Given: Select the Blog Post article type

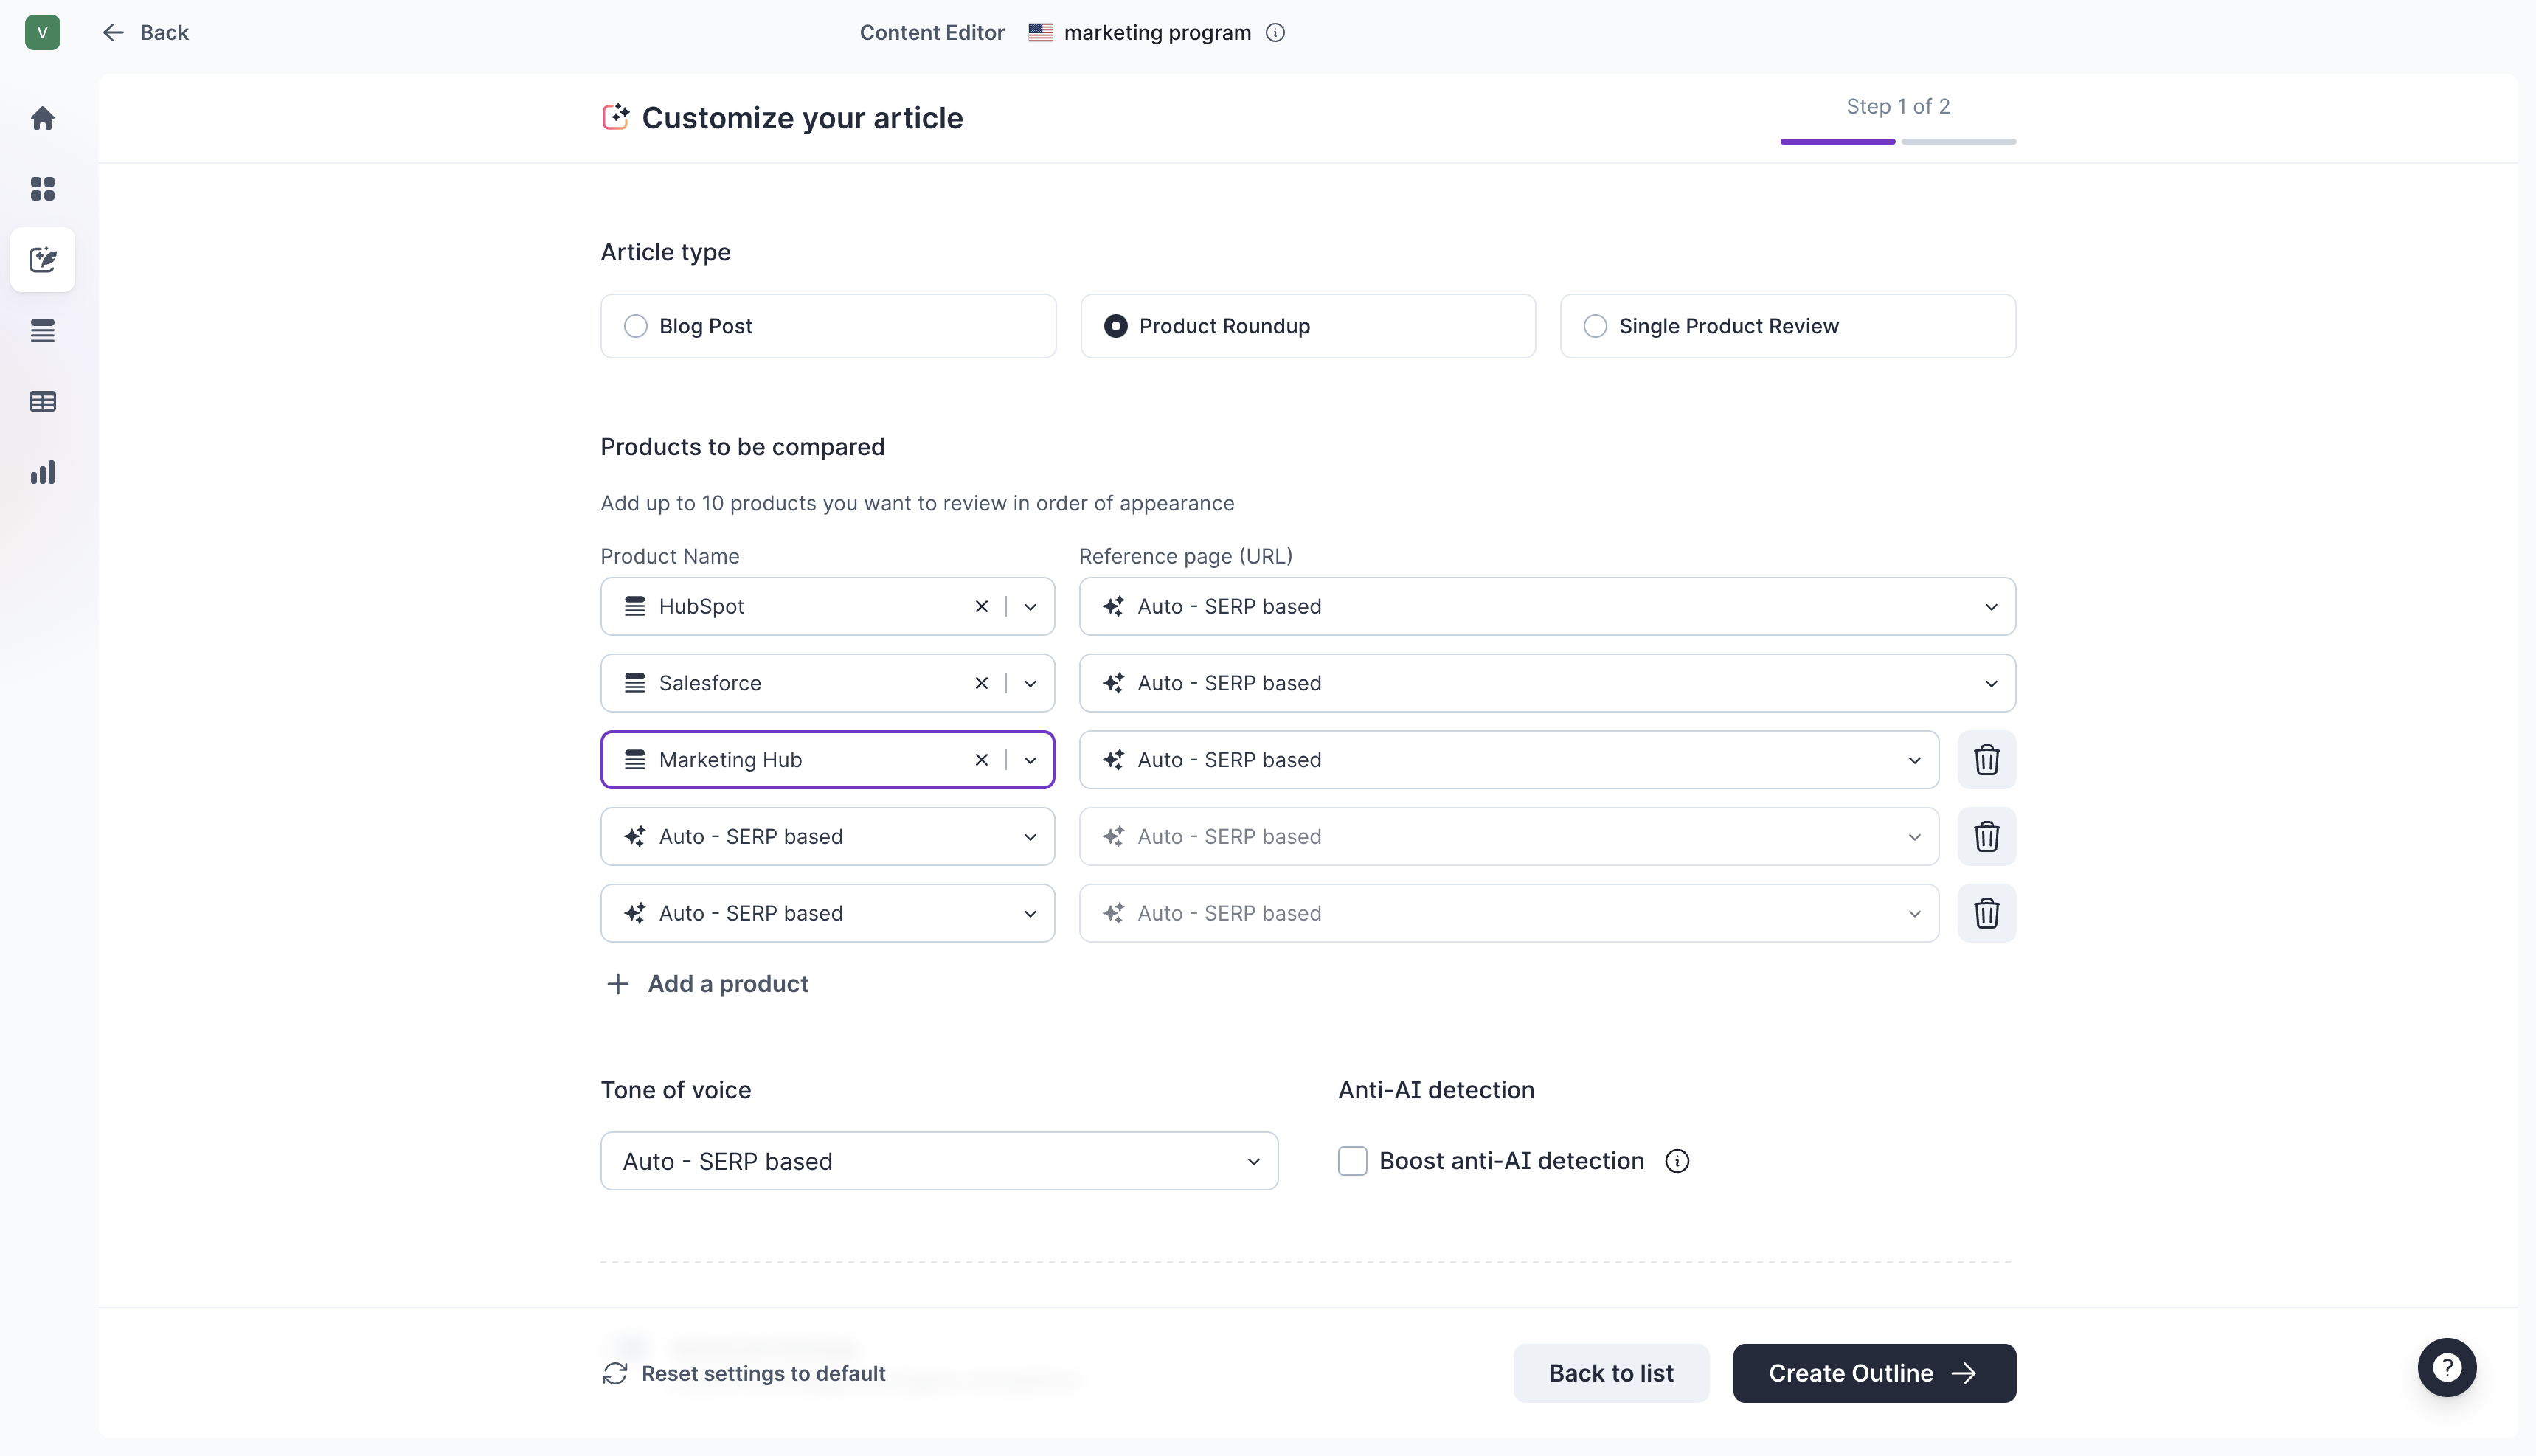Looking at the screenshot, I should click(635, 326).
